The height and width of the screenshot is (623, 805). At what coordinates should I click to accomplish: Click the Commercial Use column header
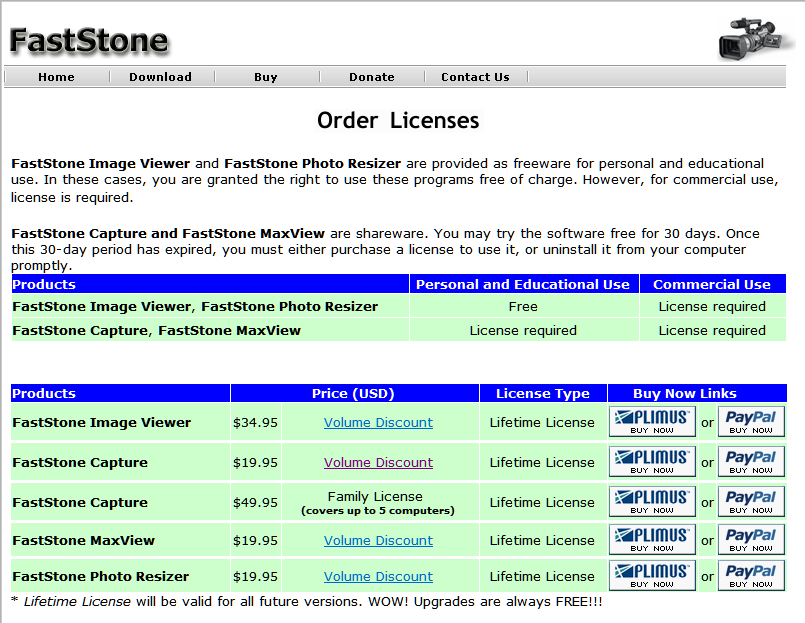[712, 285]
